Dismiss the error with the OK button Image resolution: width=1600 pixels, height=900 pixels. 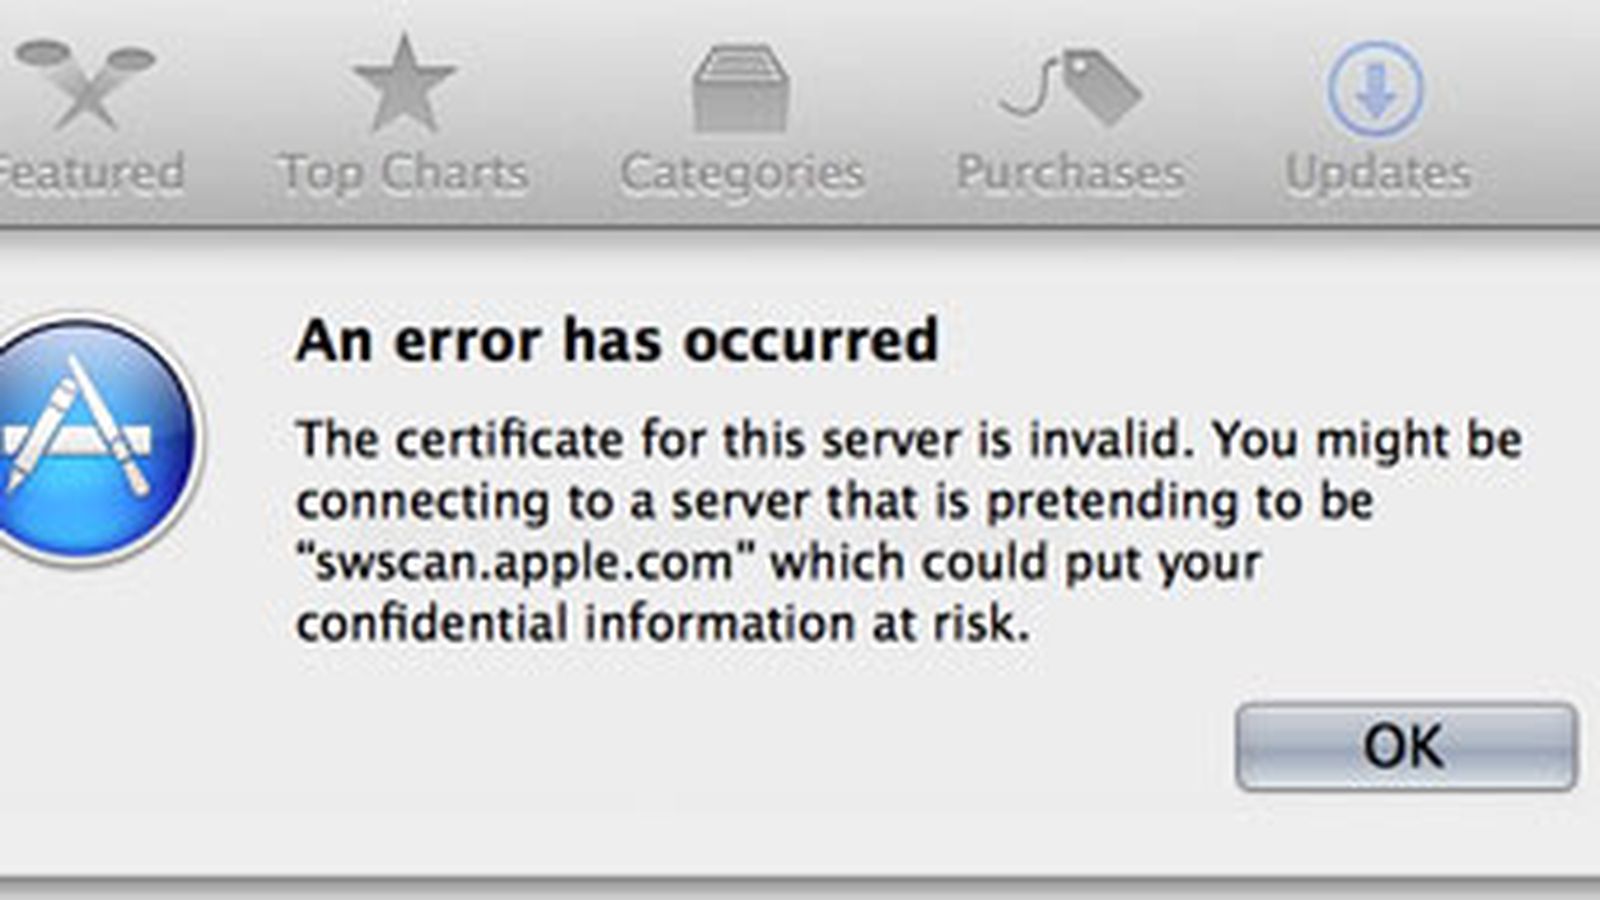click(1406, 746)
